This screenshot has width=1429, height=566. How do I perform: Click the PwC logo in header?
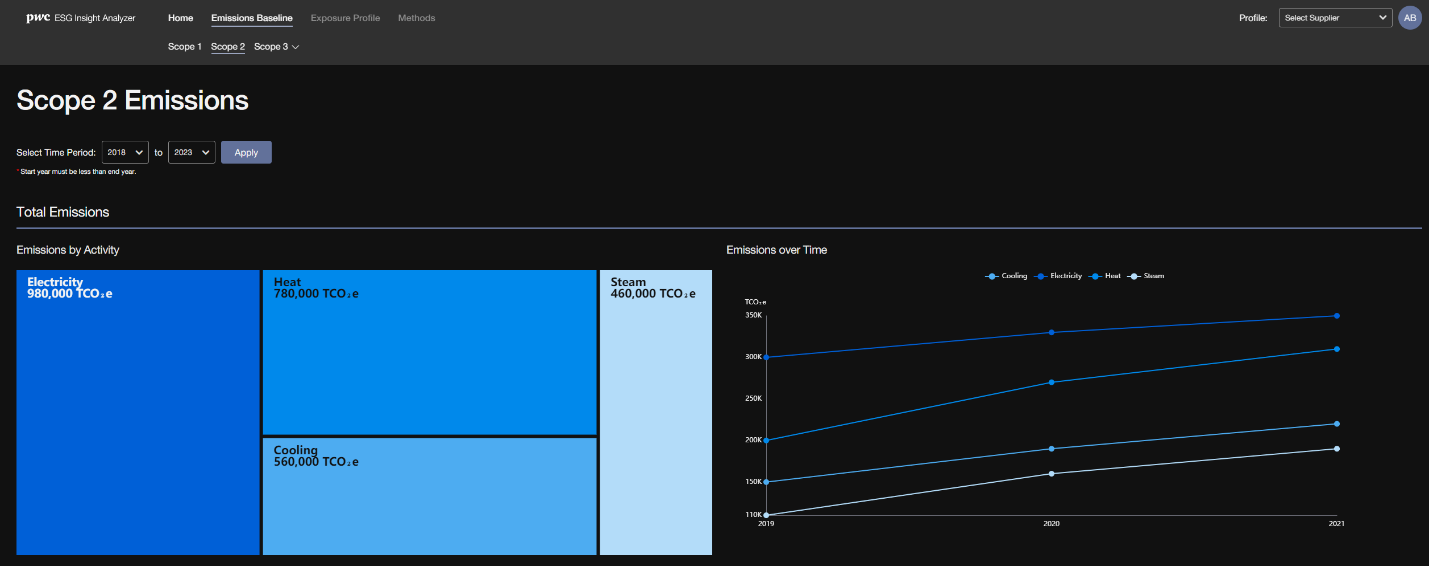click(x=38, y=18)
